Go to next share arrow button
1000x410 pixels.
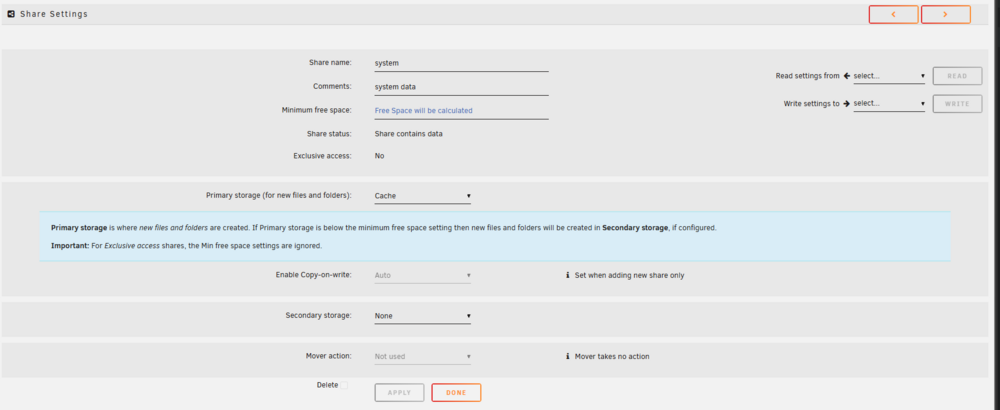(945, 14)
